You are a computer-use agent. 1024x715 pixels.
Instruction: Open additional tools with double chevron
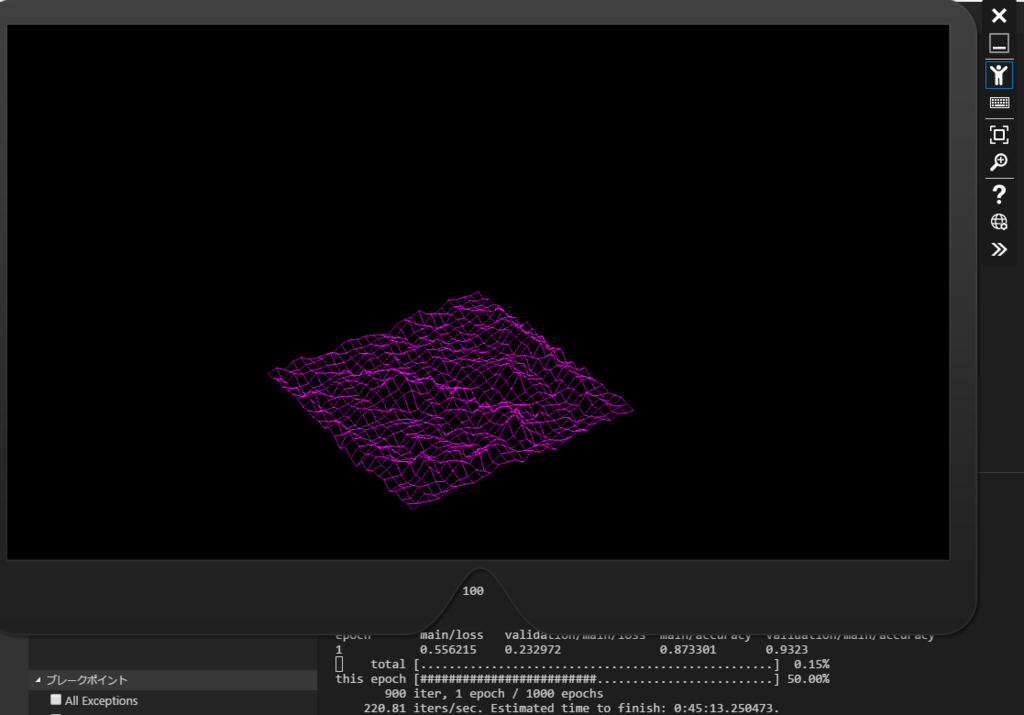click(x=999, y=249)
